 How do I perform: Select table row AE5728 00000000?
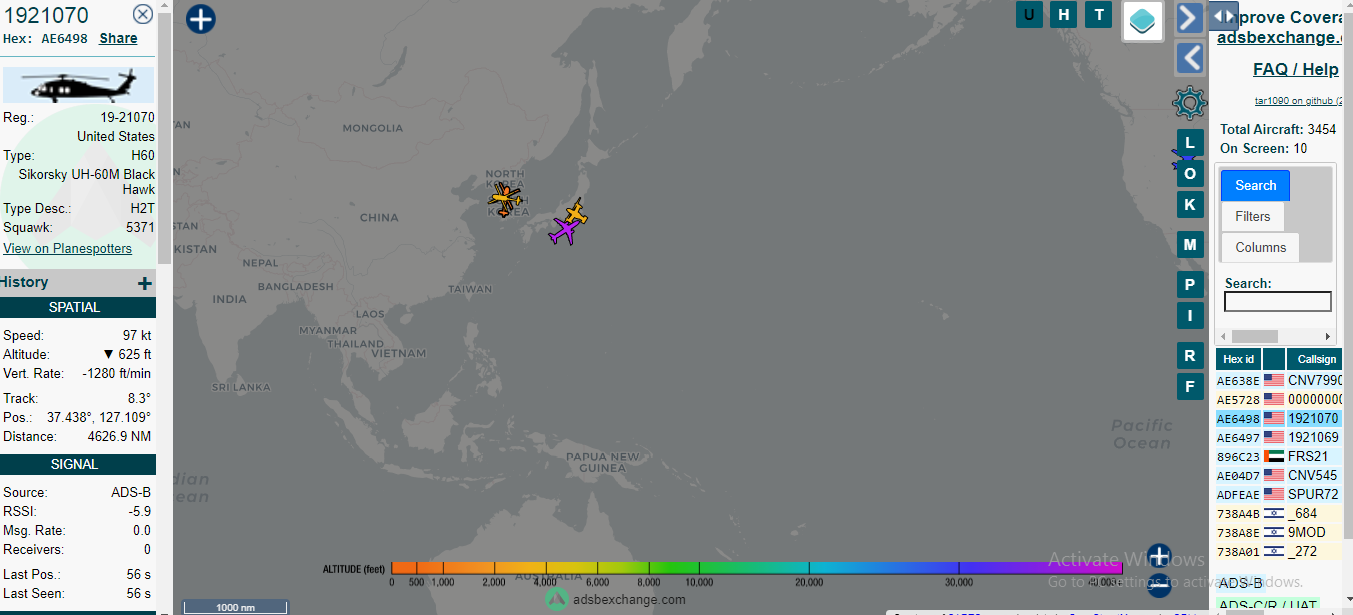pos(1279,399)
